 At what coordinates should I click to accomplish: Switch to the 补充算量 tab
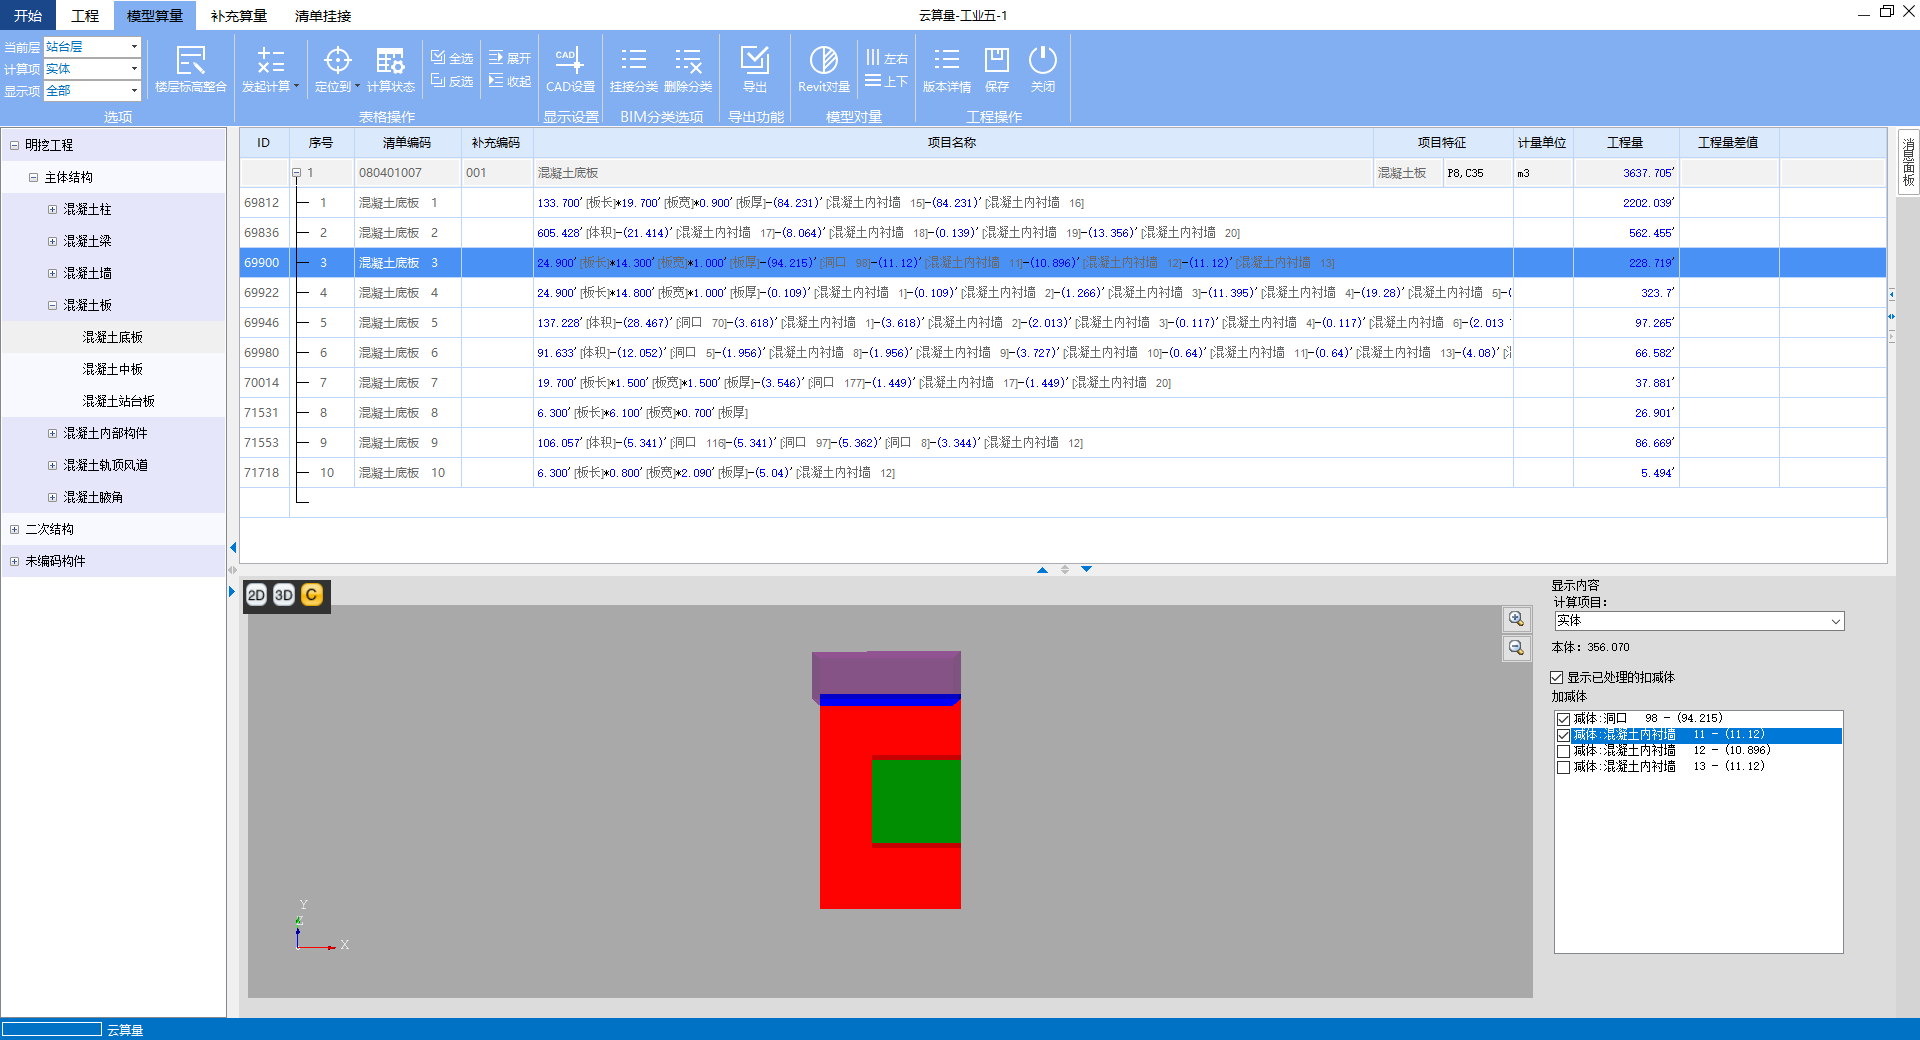pos(239,16)
